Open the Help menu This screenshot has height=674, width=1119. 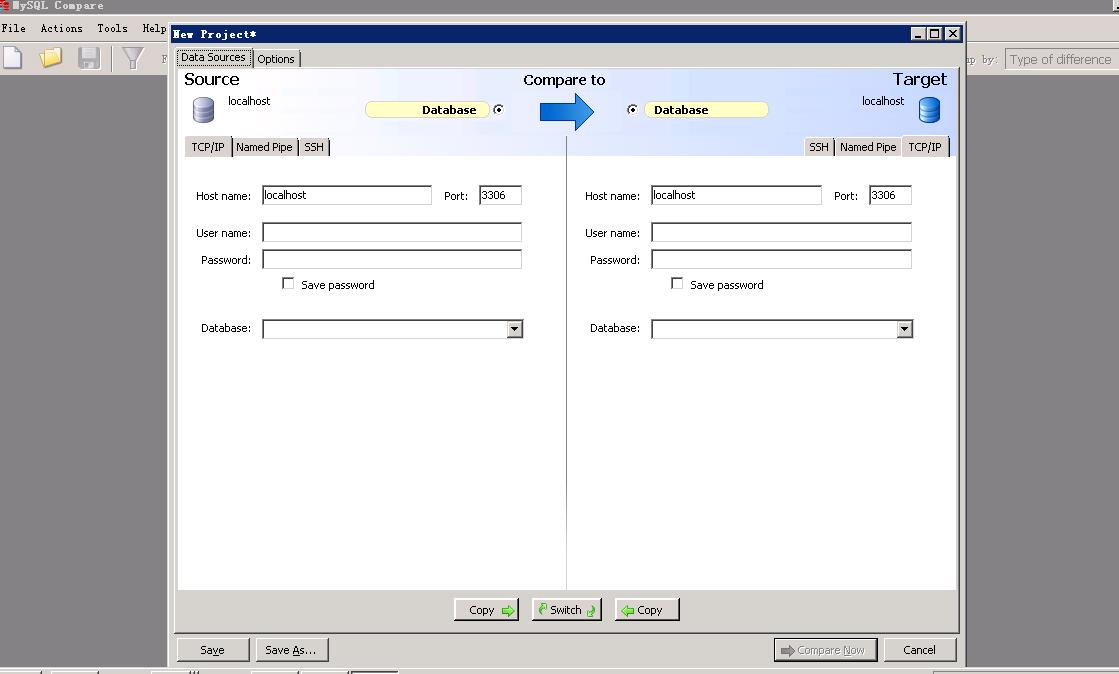[154, 29]
